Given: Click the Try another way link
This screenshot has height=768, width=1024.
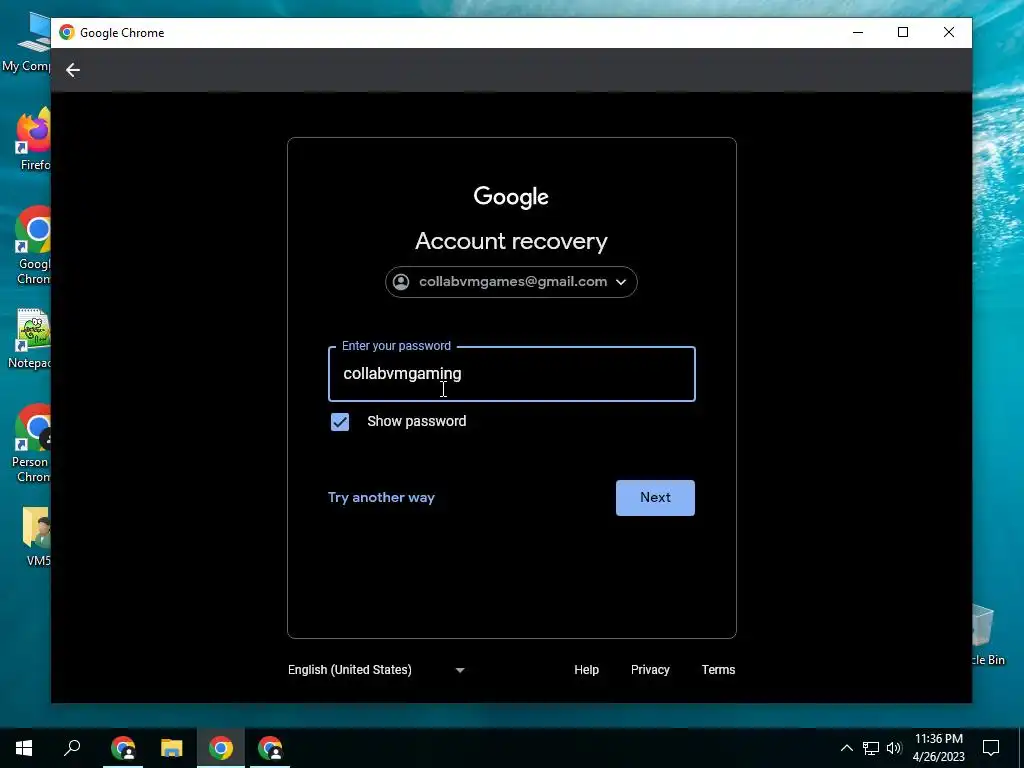Looking at the screenshot, I should point(381,498).
